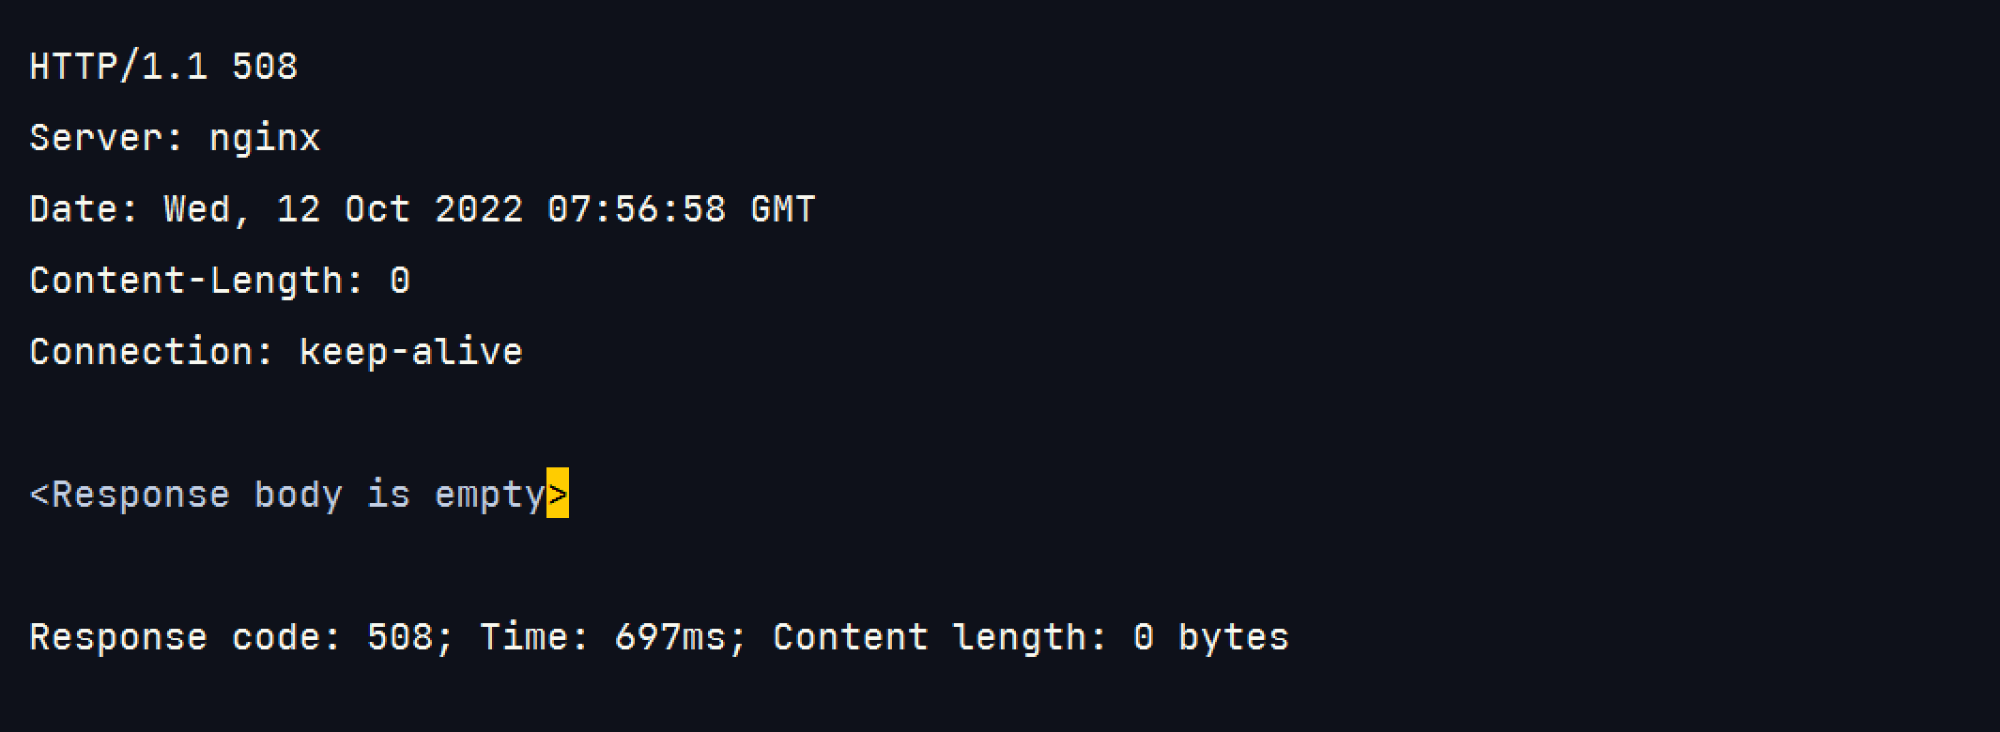Select the Server: nginx header line
The height and width of the screenshot is (732, 2000).
click(175, 138)
